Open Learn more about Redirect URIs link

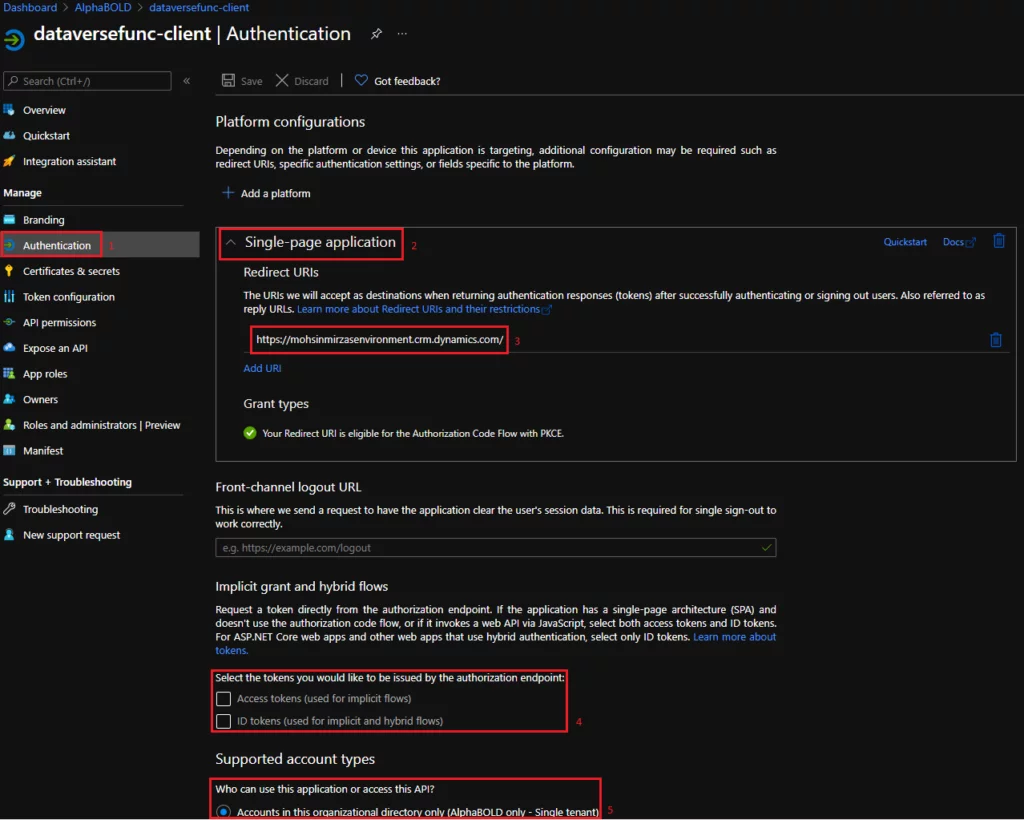coord(424,309)
